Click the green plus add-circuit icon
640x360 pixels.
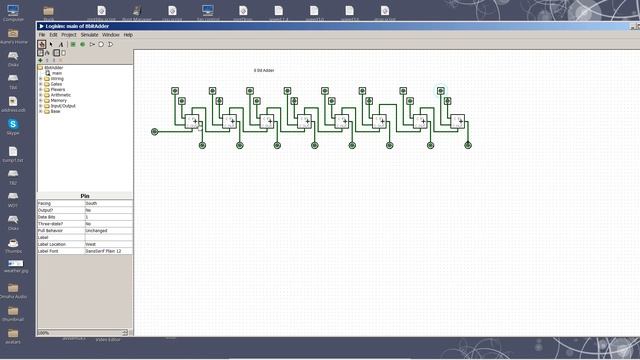[x=40, y=60]
